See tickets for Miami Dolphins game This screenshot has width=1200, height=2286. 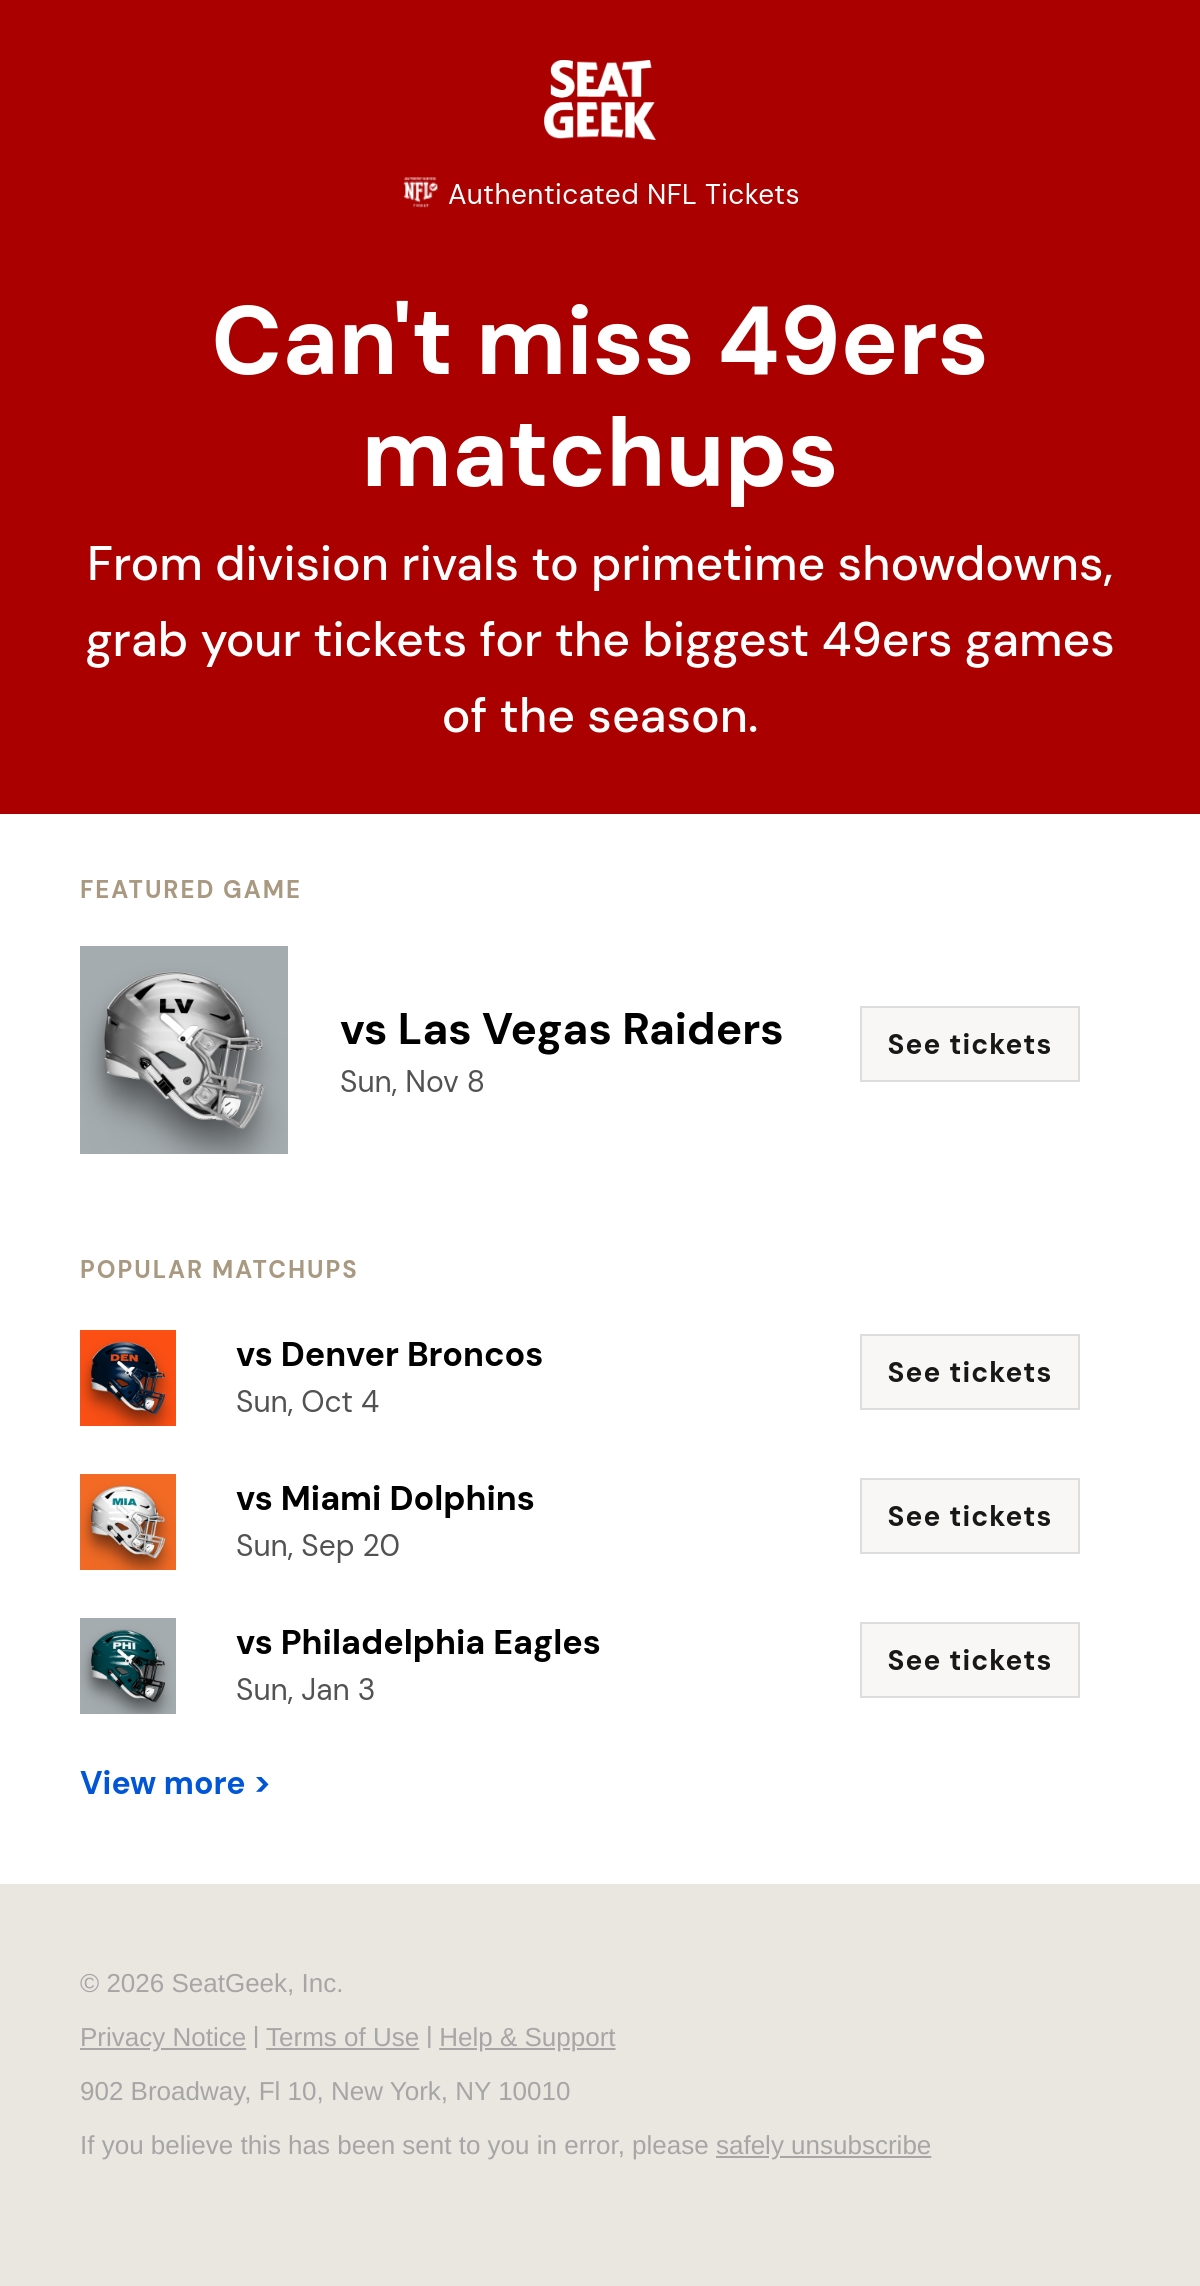click(970, 1516)
